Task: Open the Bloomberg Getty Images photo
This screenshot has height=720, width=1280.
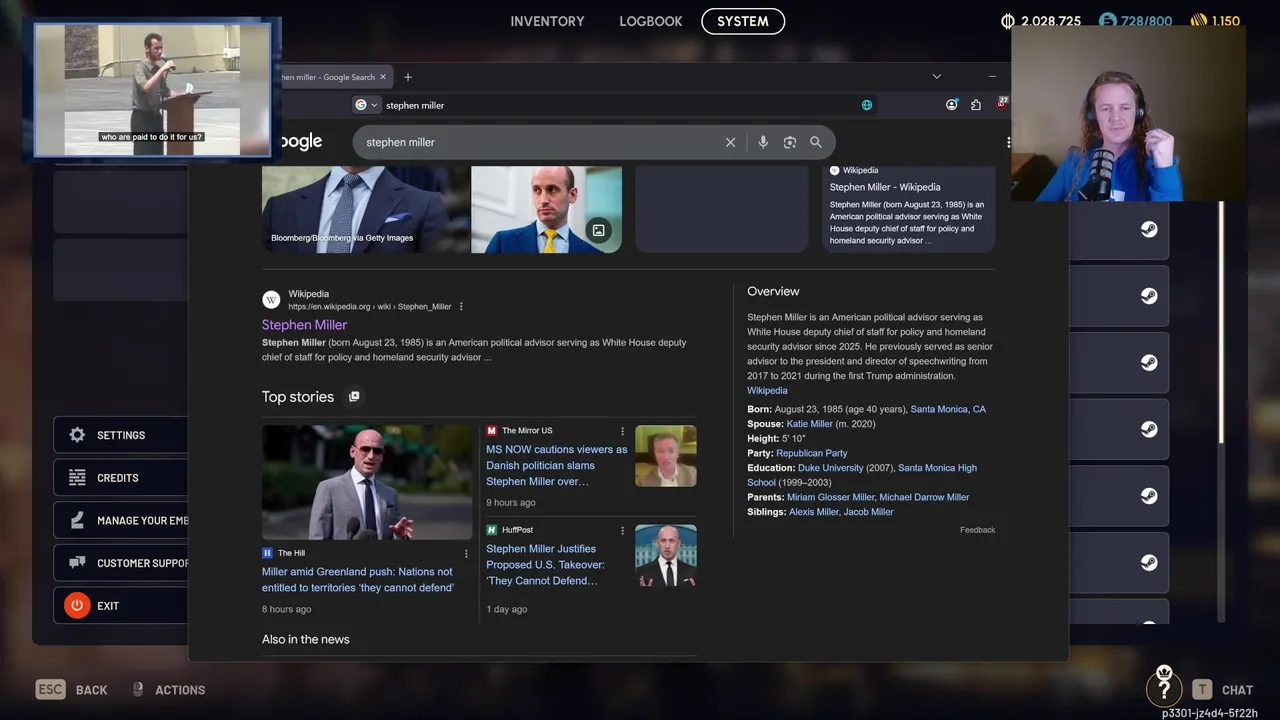Action: coord(365,209)
